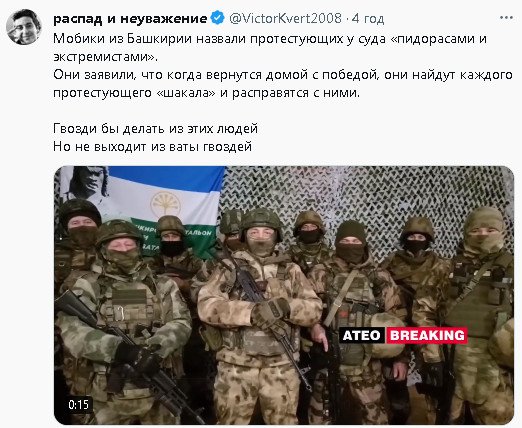The height and width of the screenshot is (428, 522).
Task: Select line starting Мобики из Башкирии
Action: pyautogui.click(x=270, y=39)
